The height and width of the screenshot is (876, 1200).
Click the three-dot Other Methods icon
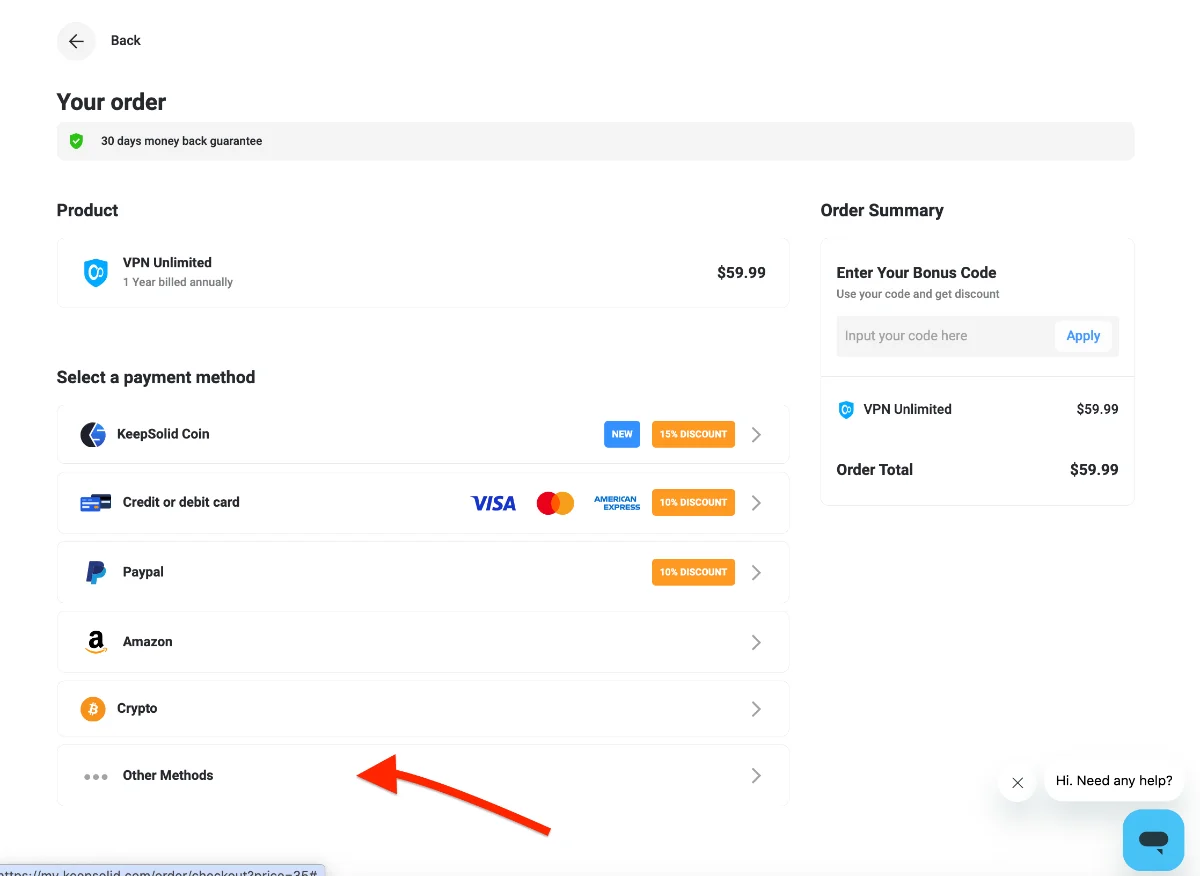tap(96, 776)
